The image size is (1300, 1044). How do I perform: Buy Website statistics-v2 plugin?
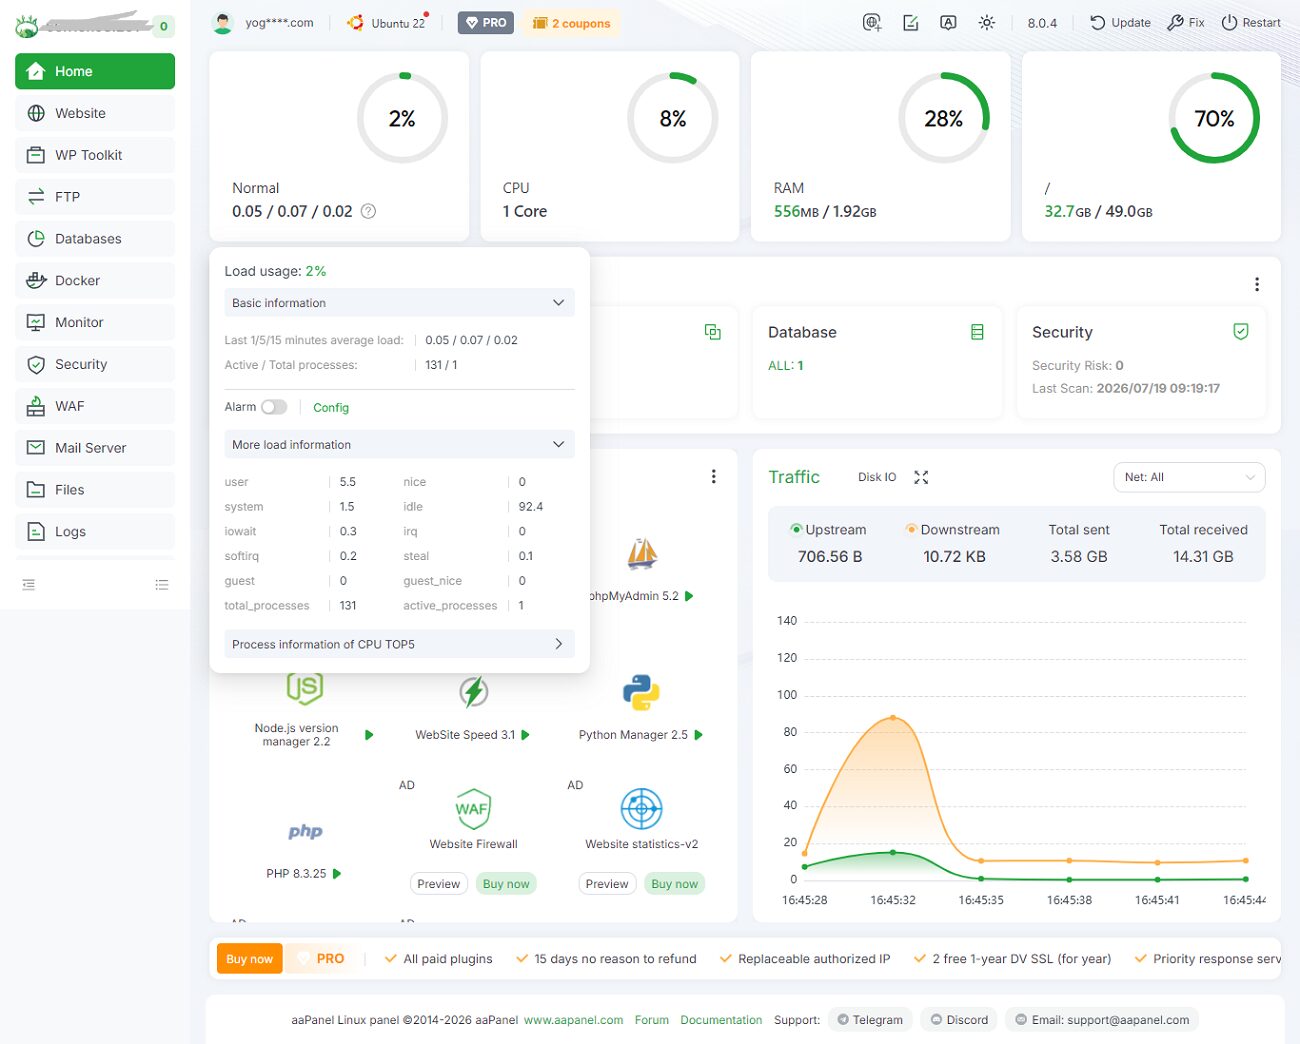(x=675, y=884)
